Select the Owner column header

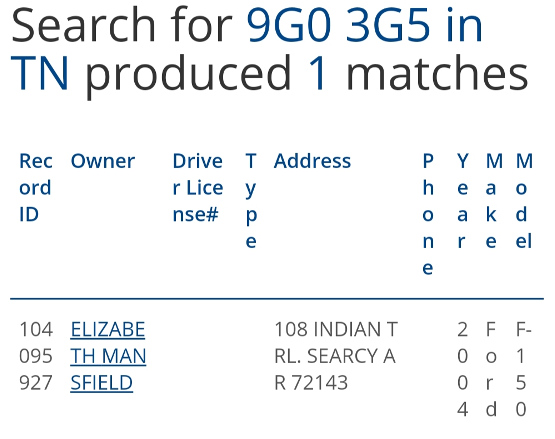click(x=103, y=161)
